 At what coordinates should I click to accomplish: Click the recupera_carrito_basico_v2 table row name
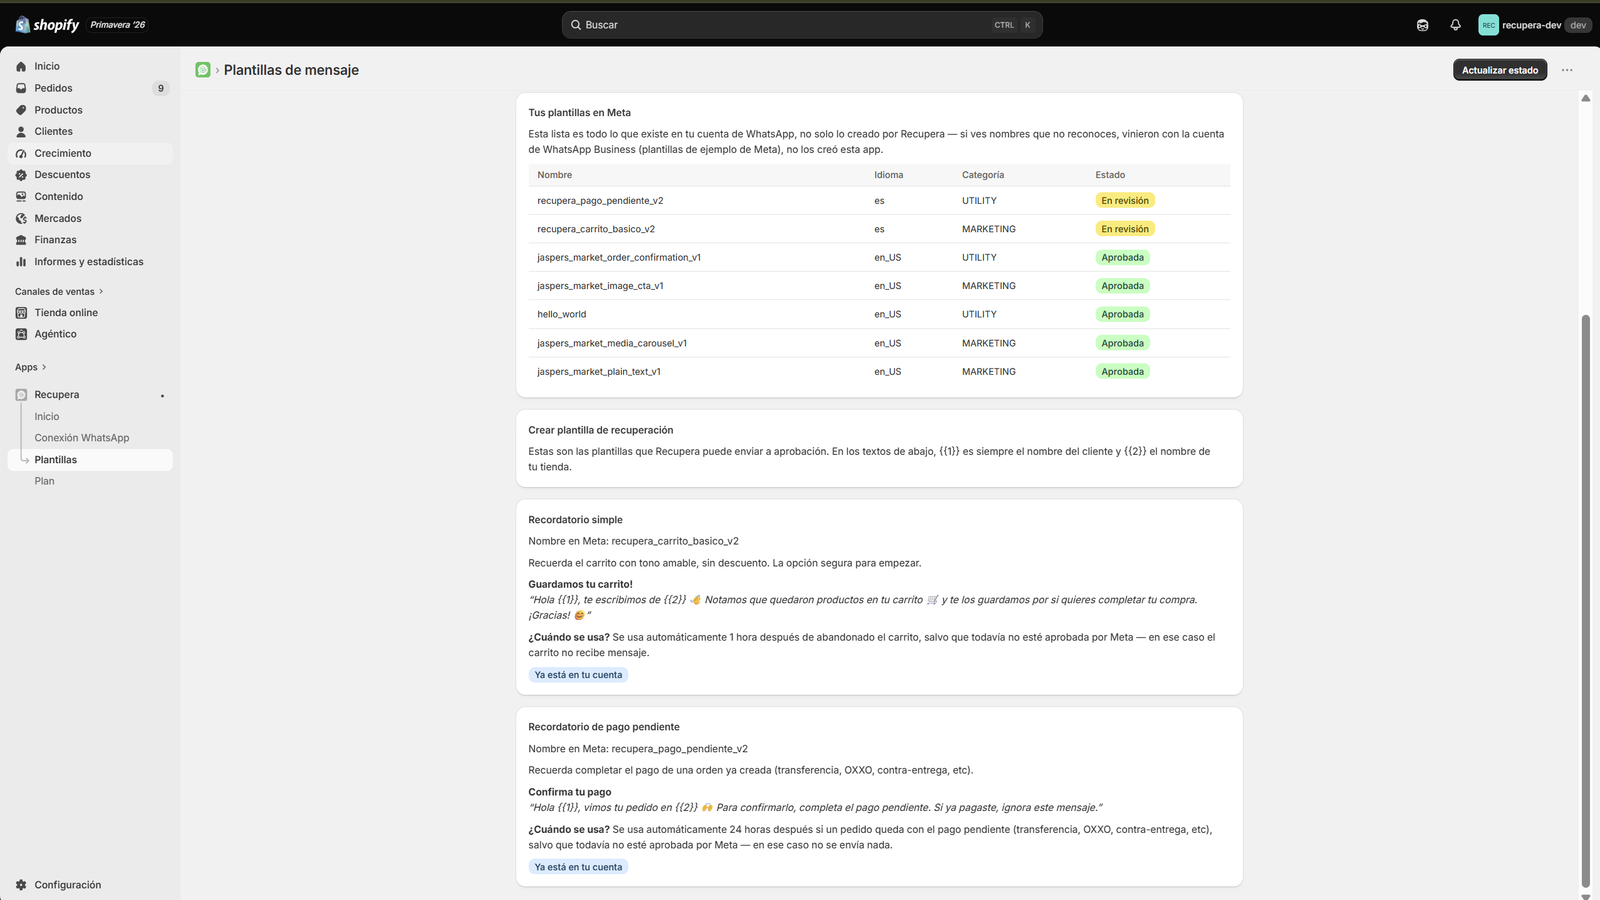tap(596, 229)
